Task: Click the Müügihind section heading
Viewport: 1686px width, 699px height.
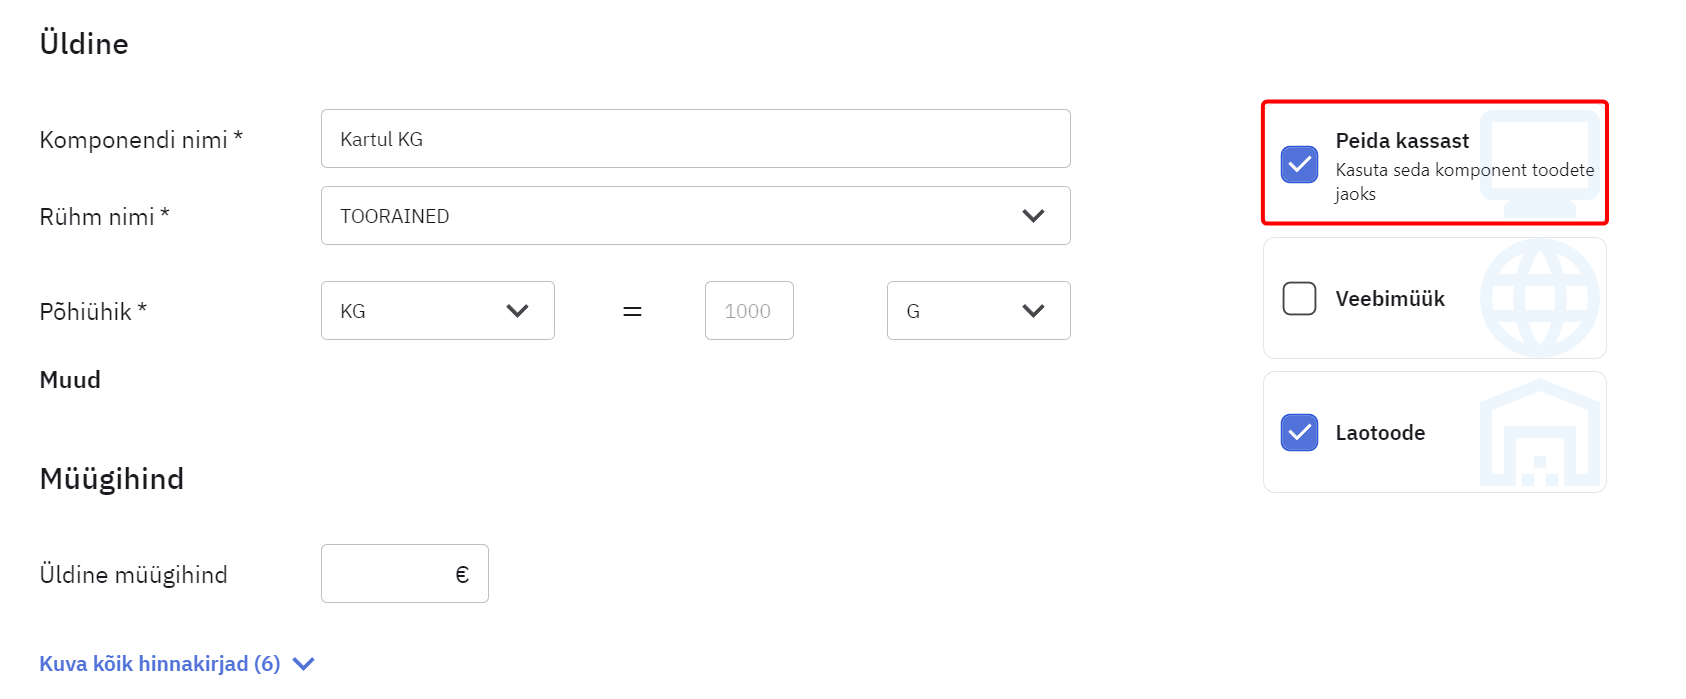Action: click(x=112, y=479)
